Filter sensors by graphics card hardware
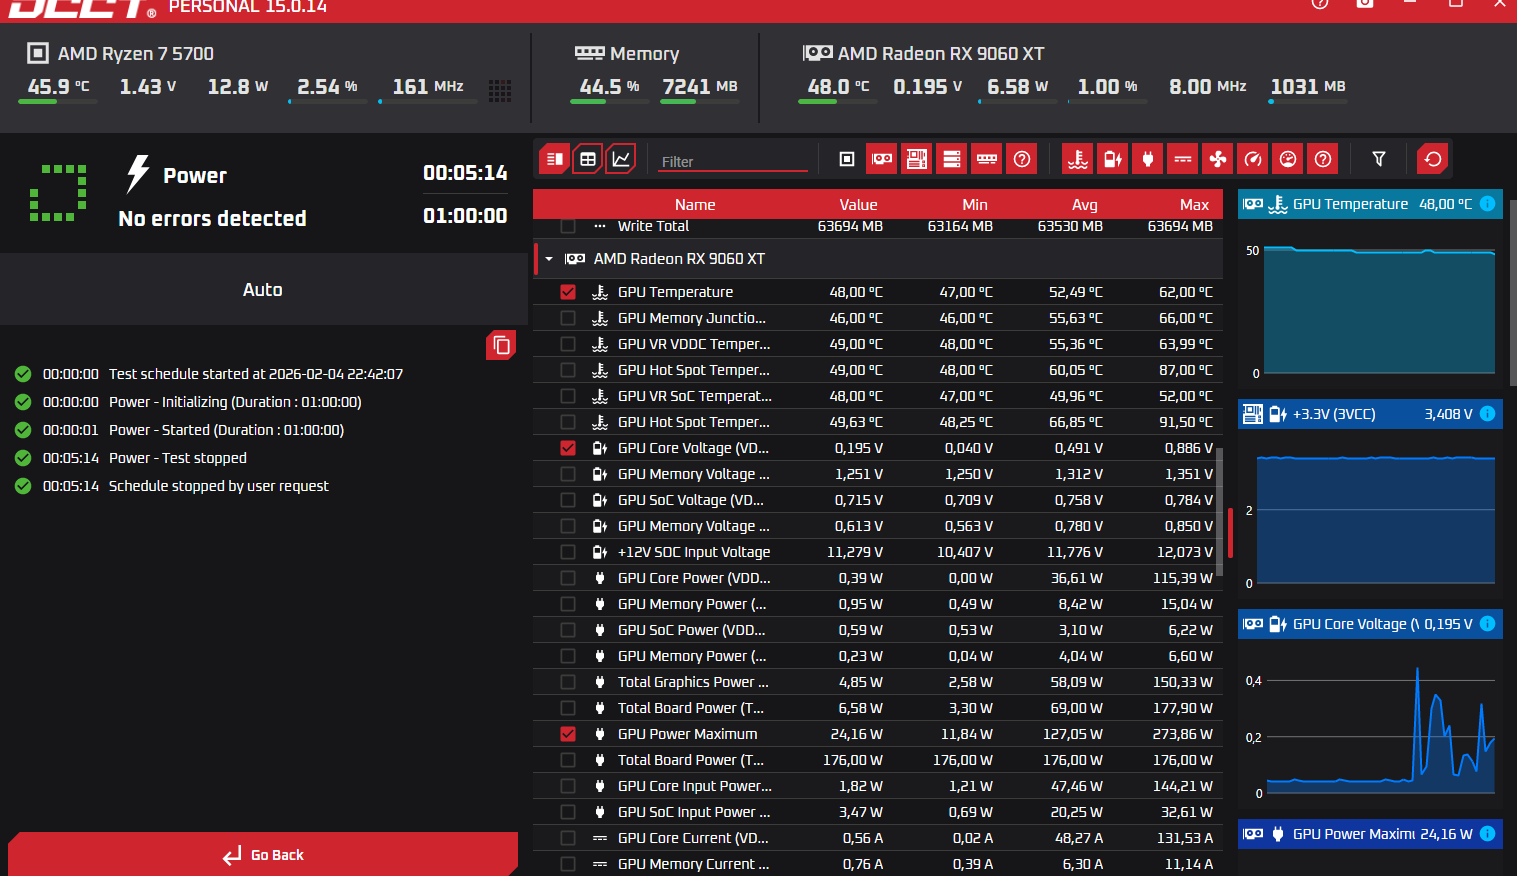This screenshot has width=1517, height=876. (882, 159)
